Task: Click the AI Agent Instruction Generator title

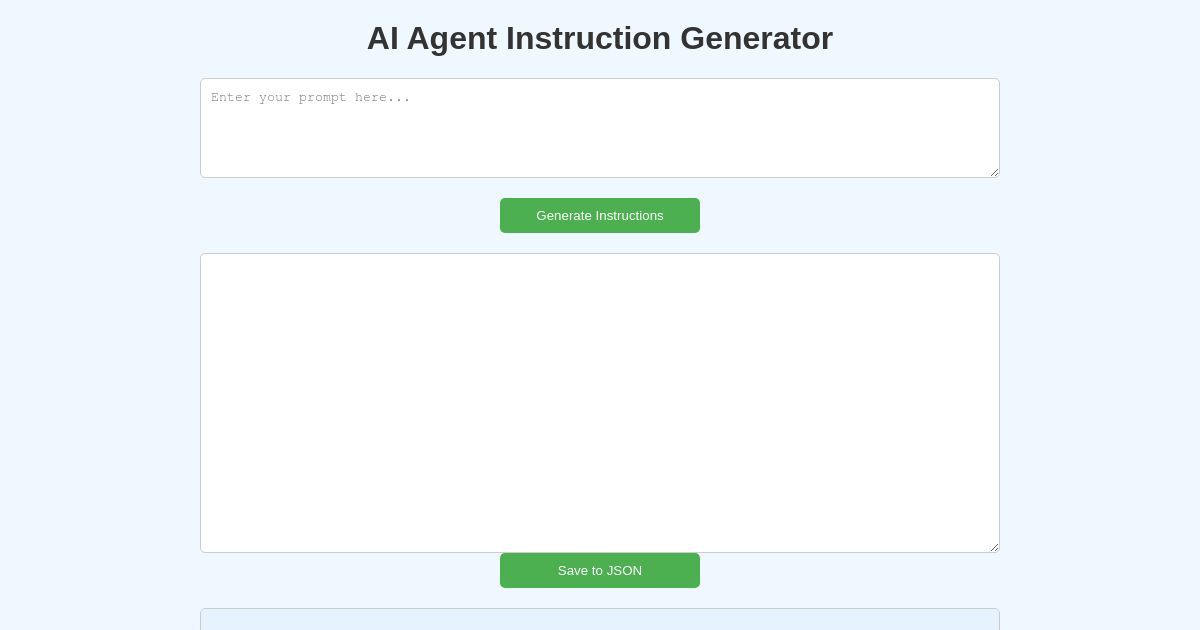Action: click(600, 38)
